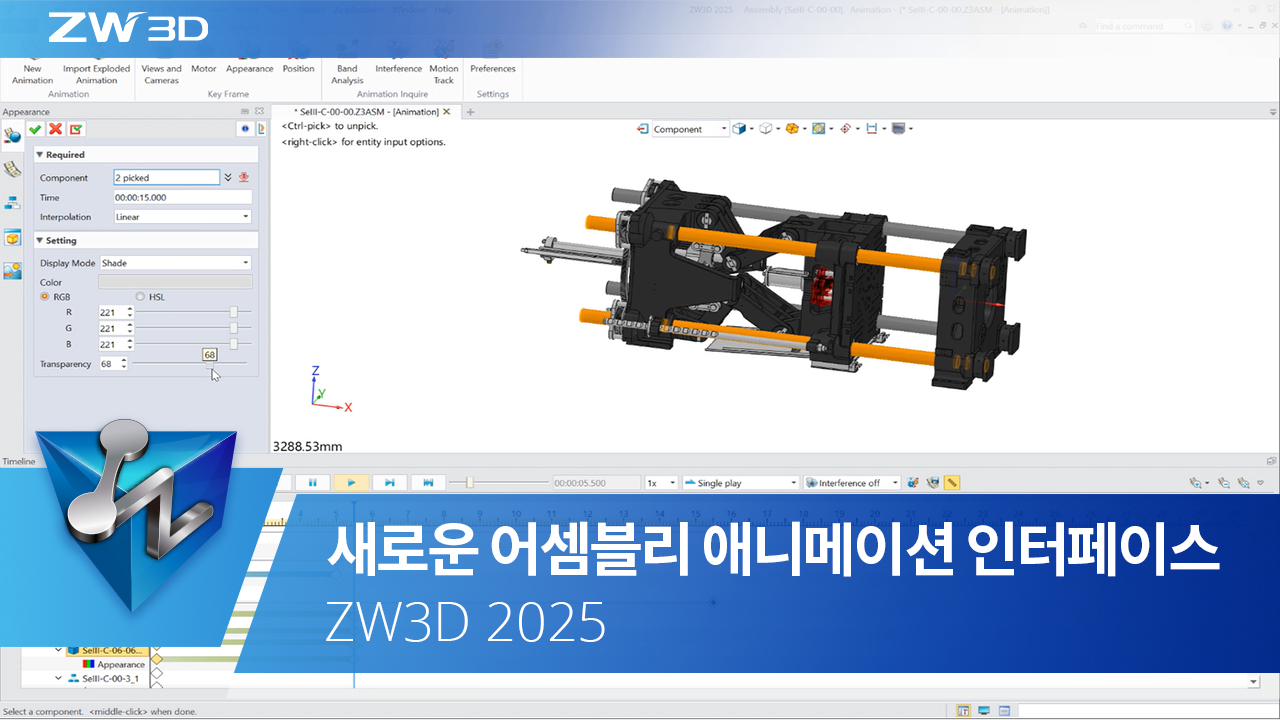Collapse the SellI-C-00-3_1 tree node
The height and width of the screenshot is (720, 1280).
pos(59,678)
